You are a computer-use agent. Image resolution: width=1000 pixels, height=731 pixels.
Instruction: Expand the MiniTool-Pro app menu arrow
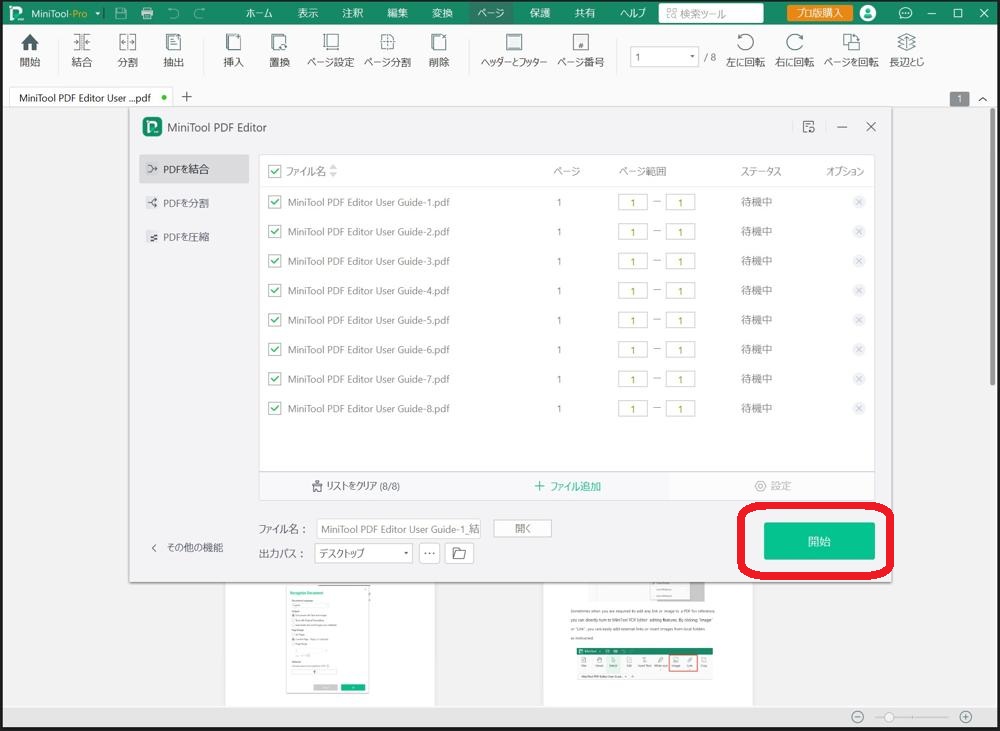tap(98, 13)
